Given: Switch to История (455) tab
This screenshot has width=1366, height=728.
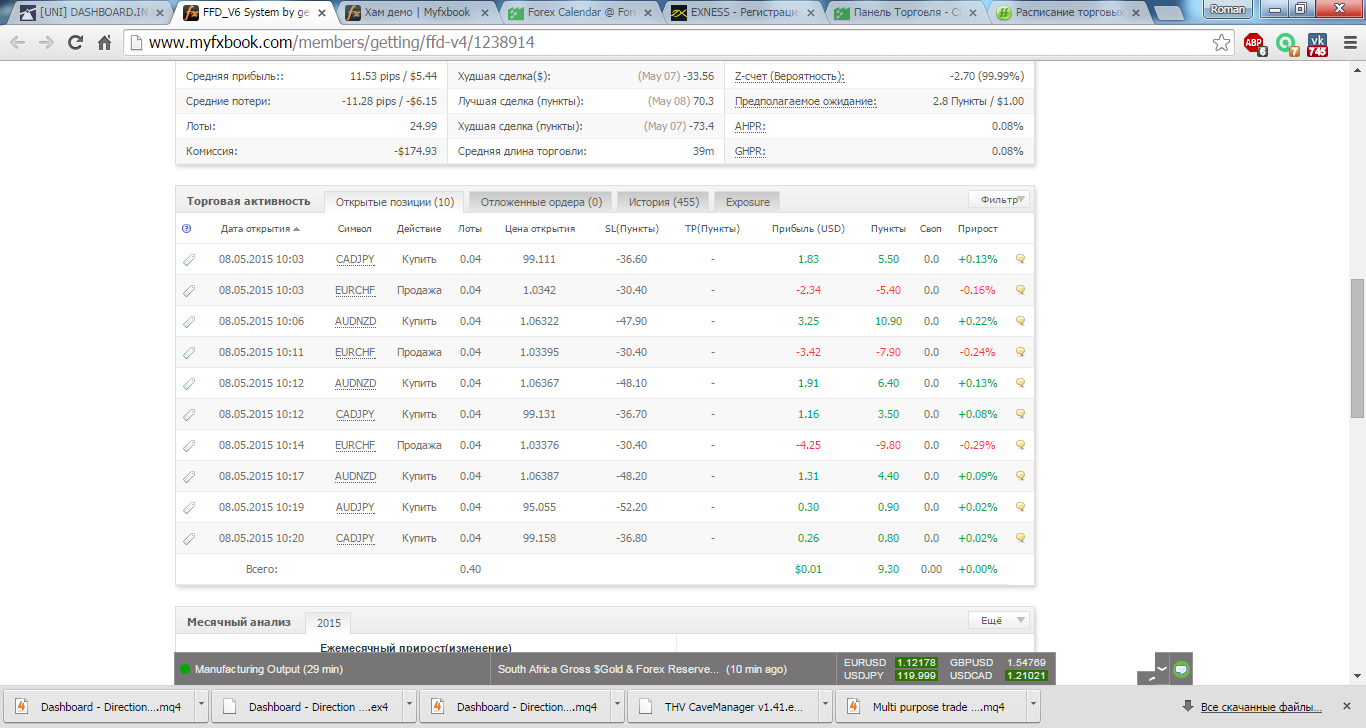Looking at the screenshot, I should coord(664,202).
